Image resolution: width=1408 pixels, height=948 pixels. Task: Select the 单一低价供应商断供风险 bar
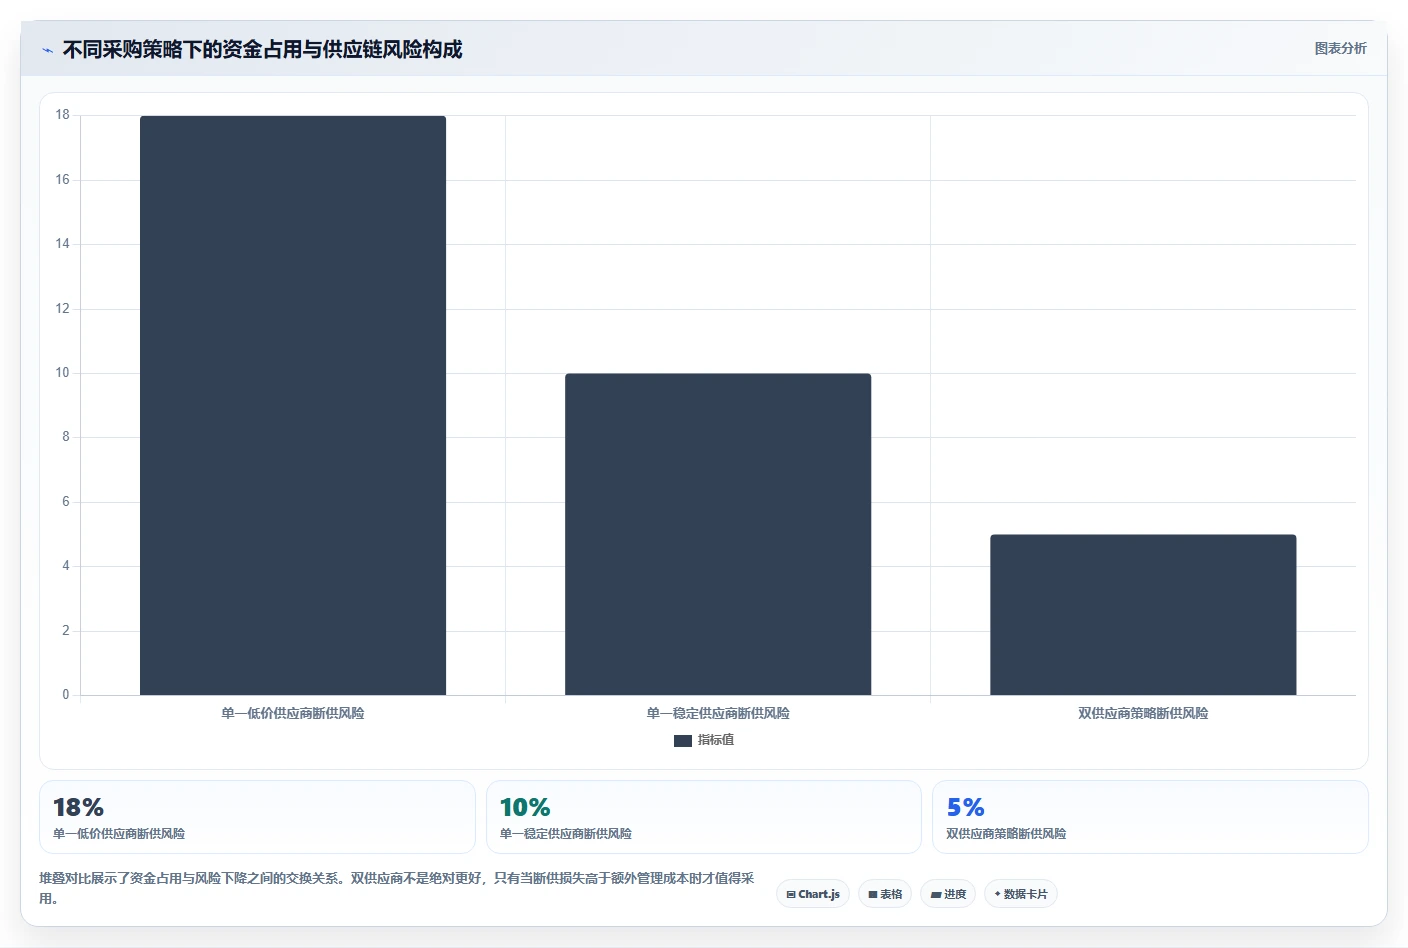293,405
